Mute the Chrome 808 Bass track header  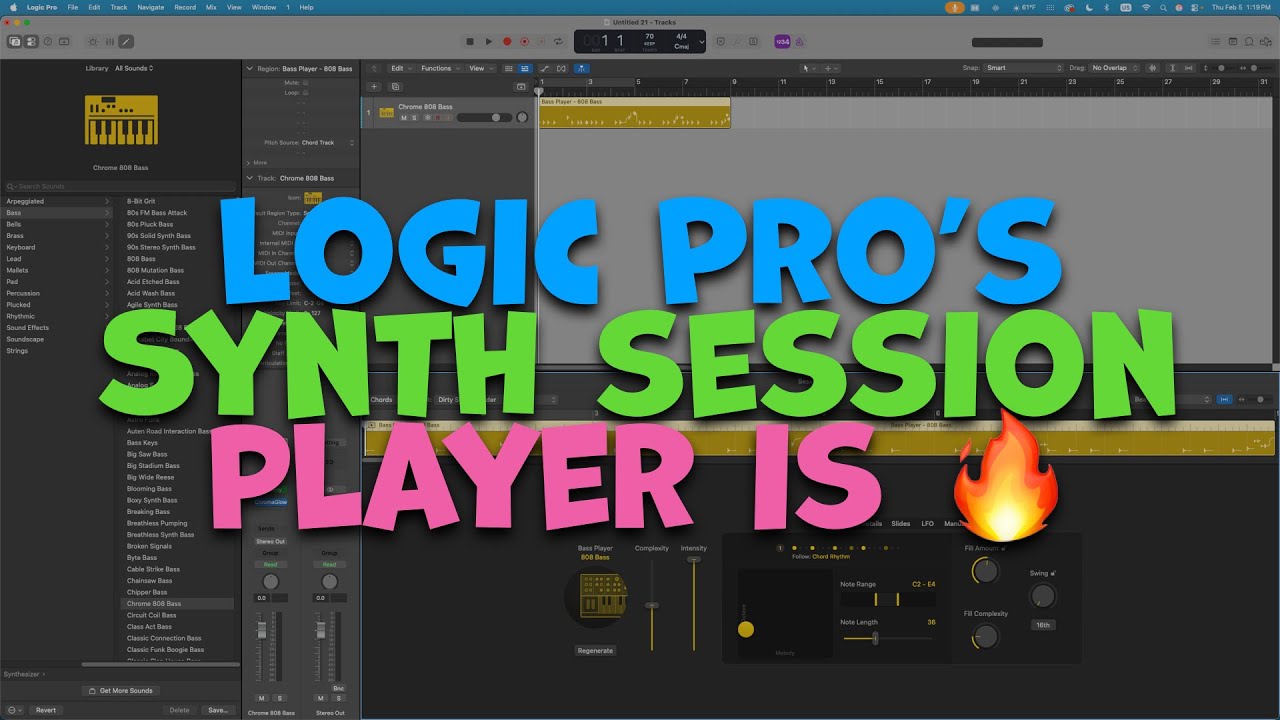(404, 118)
